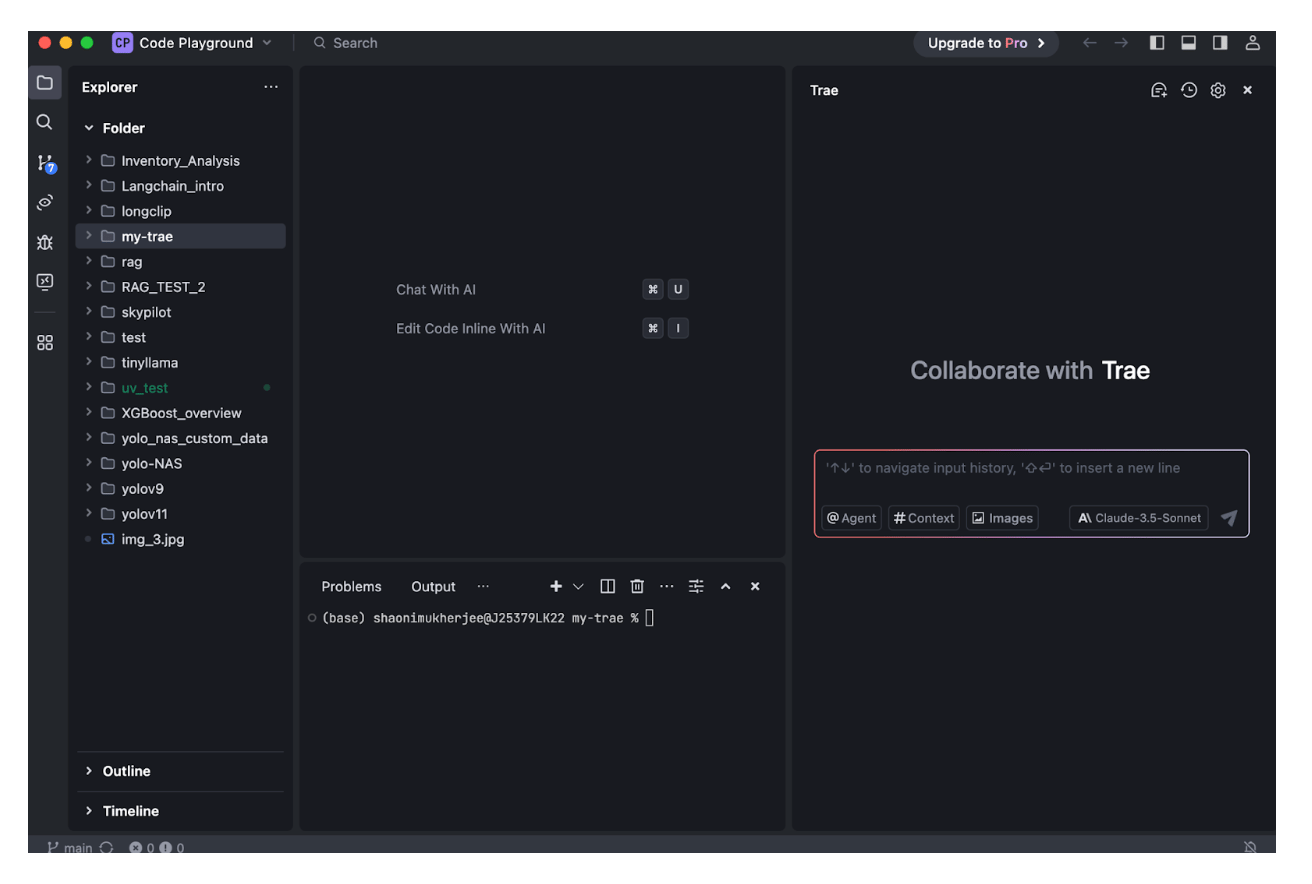Open the Extensions grid icon in activity bar
Screen dimensions: 1312x884
point(45,343)
